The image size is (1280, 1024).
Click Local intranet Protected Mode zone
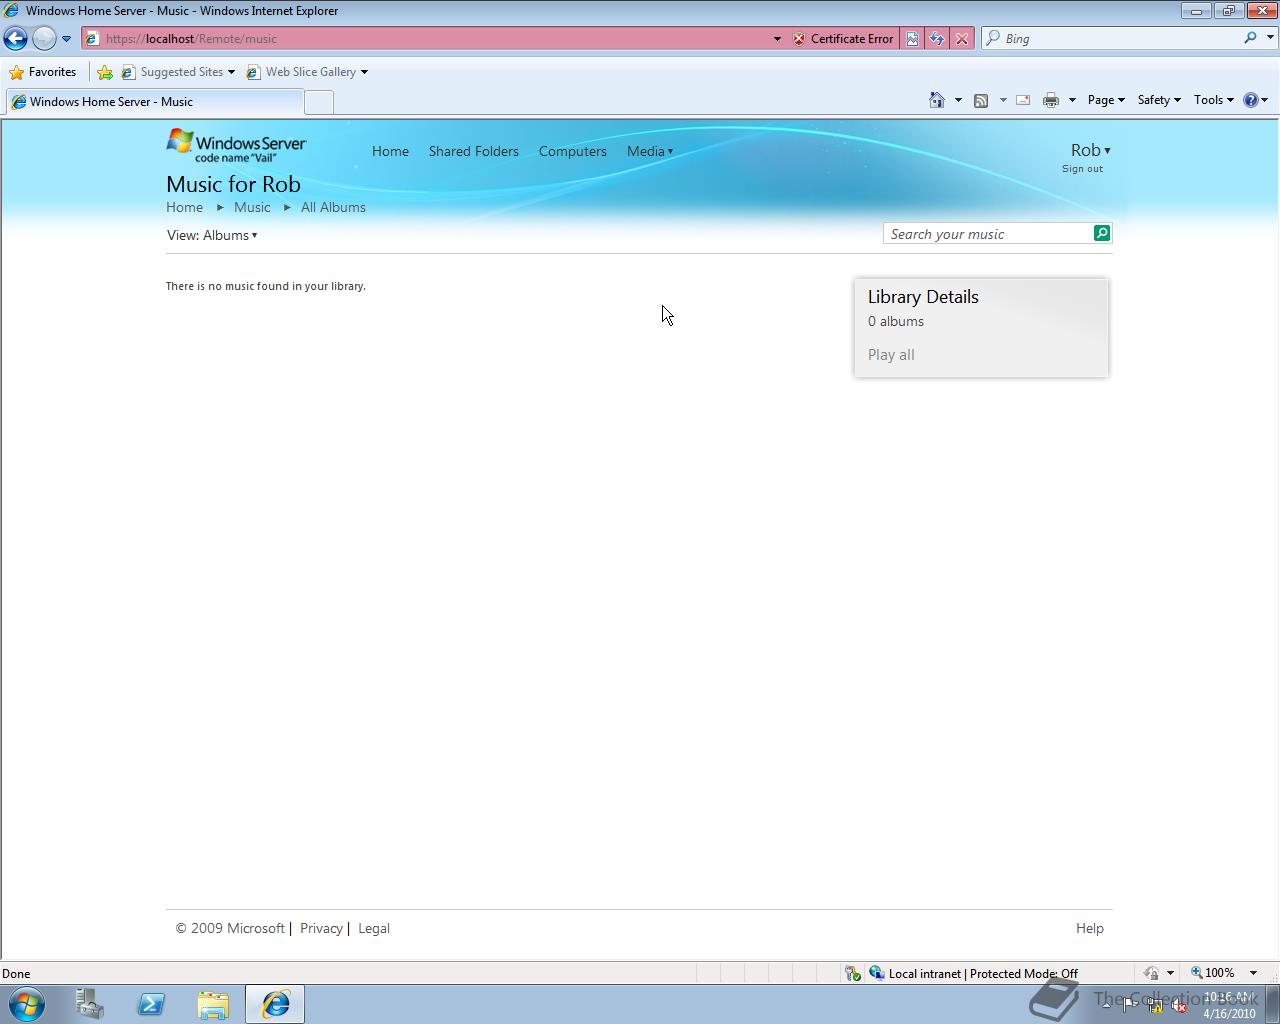[973, 974]
